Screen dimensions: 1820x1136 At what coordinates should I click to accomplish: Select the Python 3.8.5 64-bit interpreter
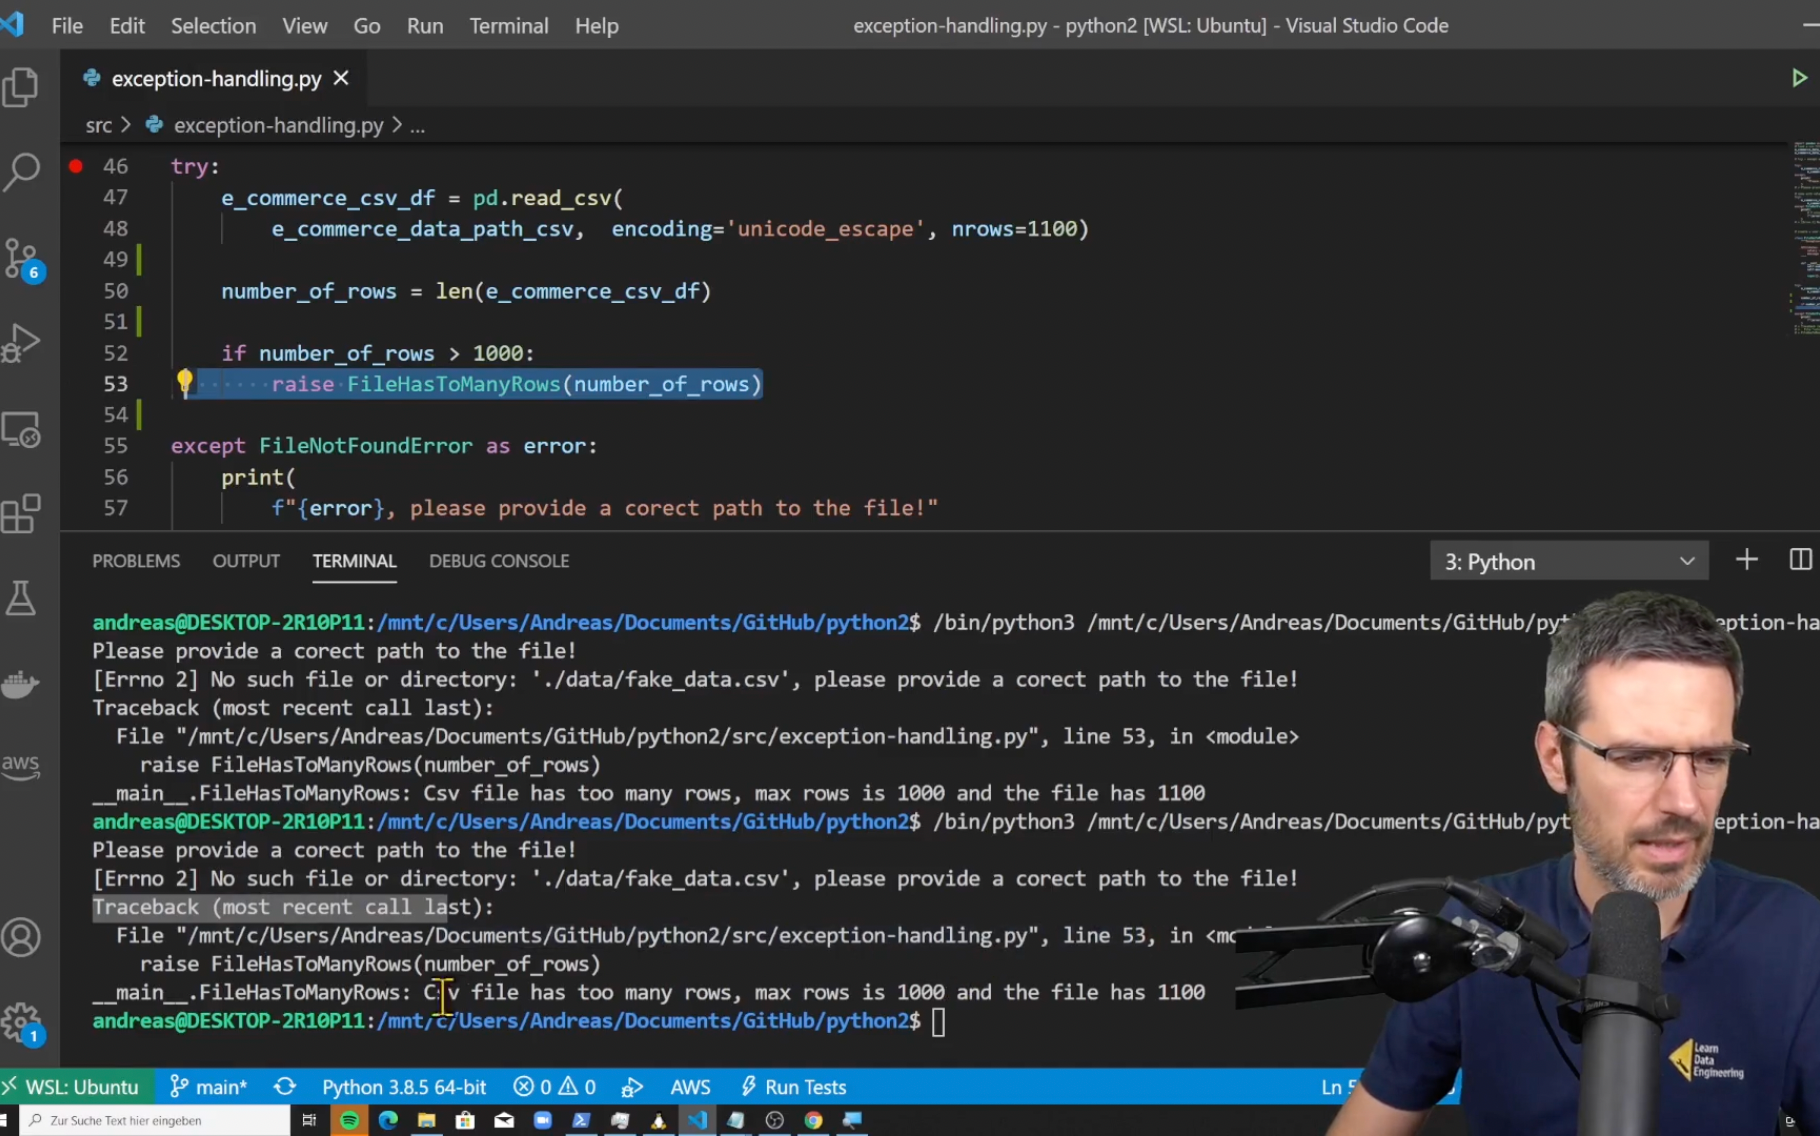tap(404, 1087)
